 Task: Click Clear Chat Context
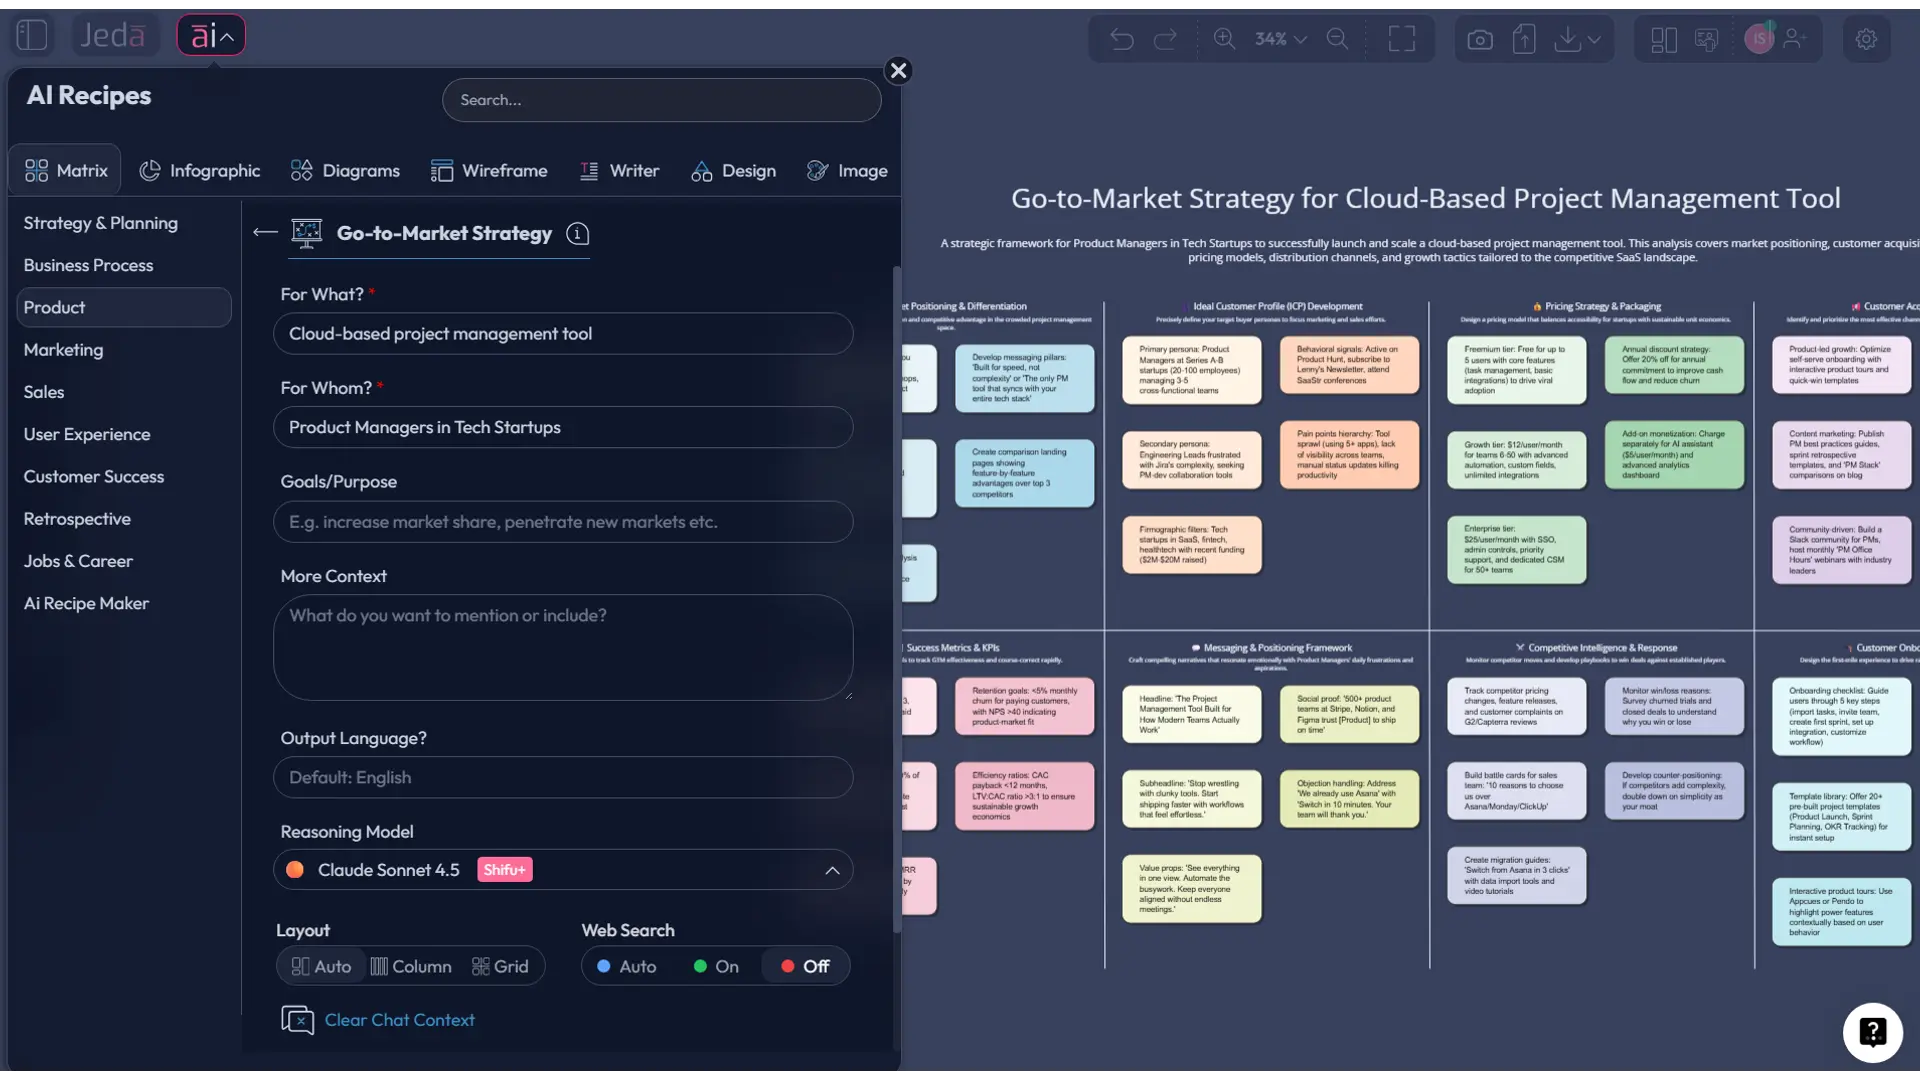point(399,1020)
